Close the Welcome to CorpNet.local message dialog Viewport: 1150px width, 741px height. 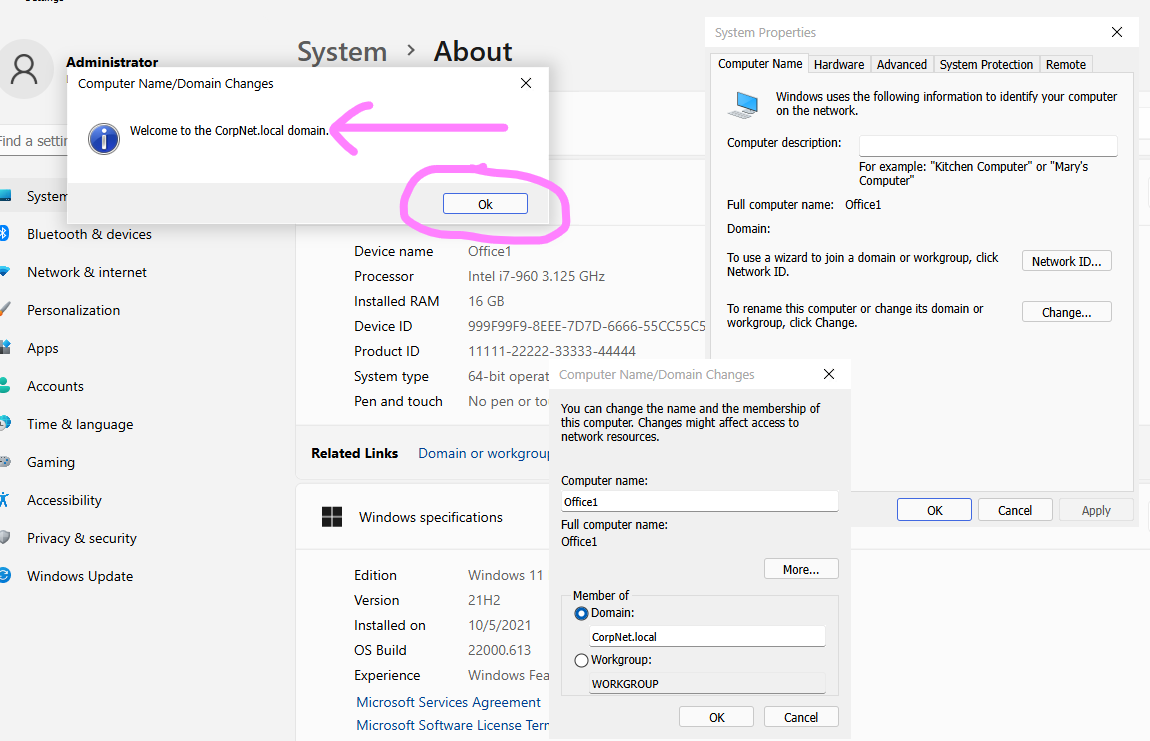(526, 83)
